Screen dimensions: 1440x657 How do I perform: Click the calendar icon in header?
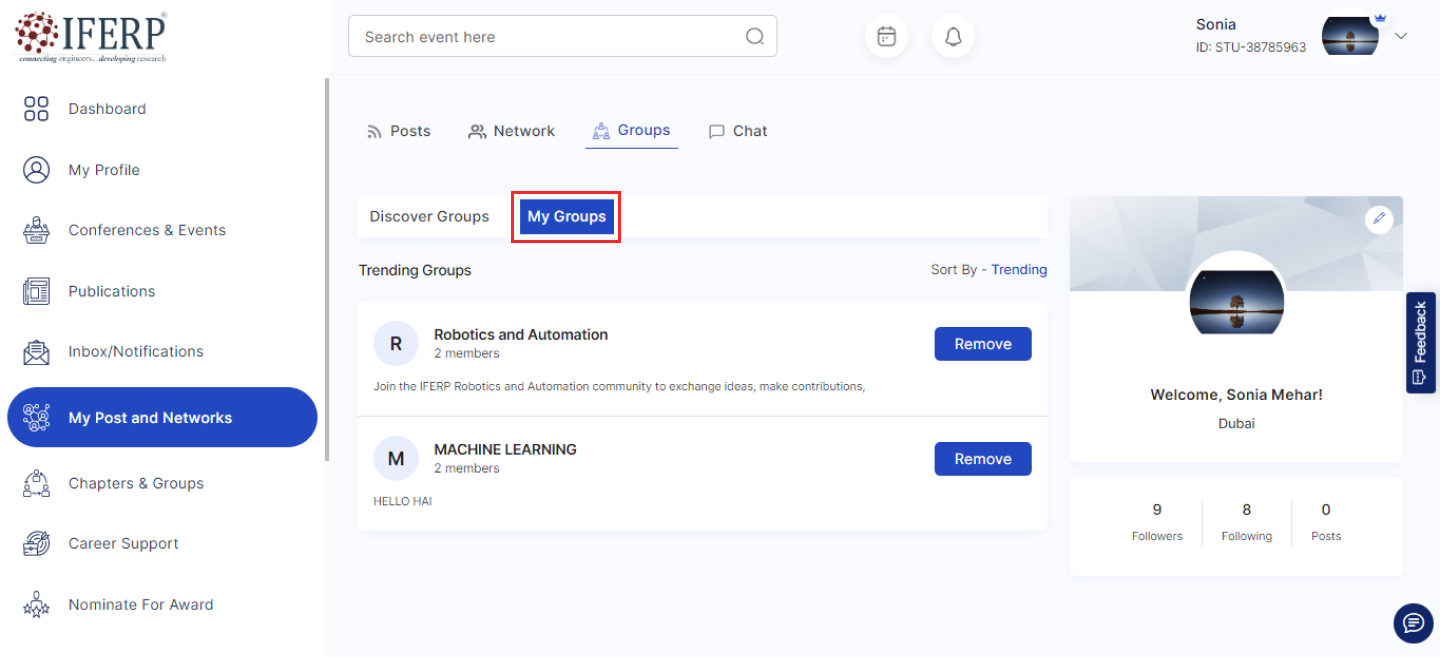click(886, 37)
